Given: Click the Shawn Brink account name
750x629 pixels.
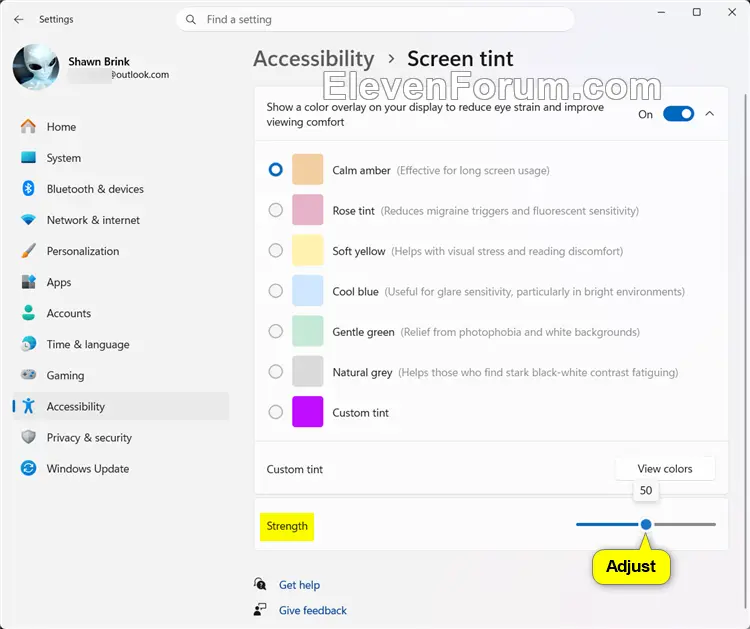Looking at the screenshot, I should tap(99, 61).
